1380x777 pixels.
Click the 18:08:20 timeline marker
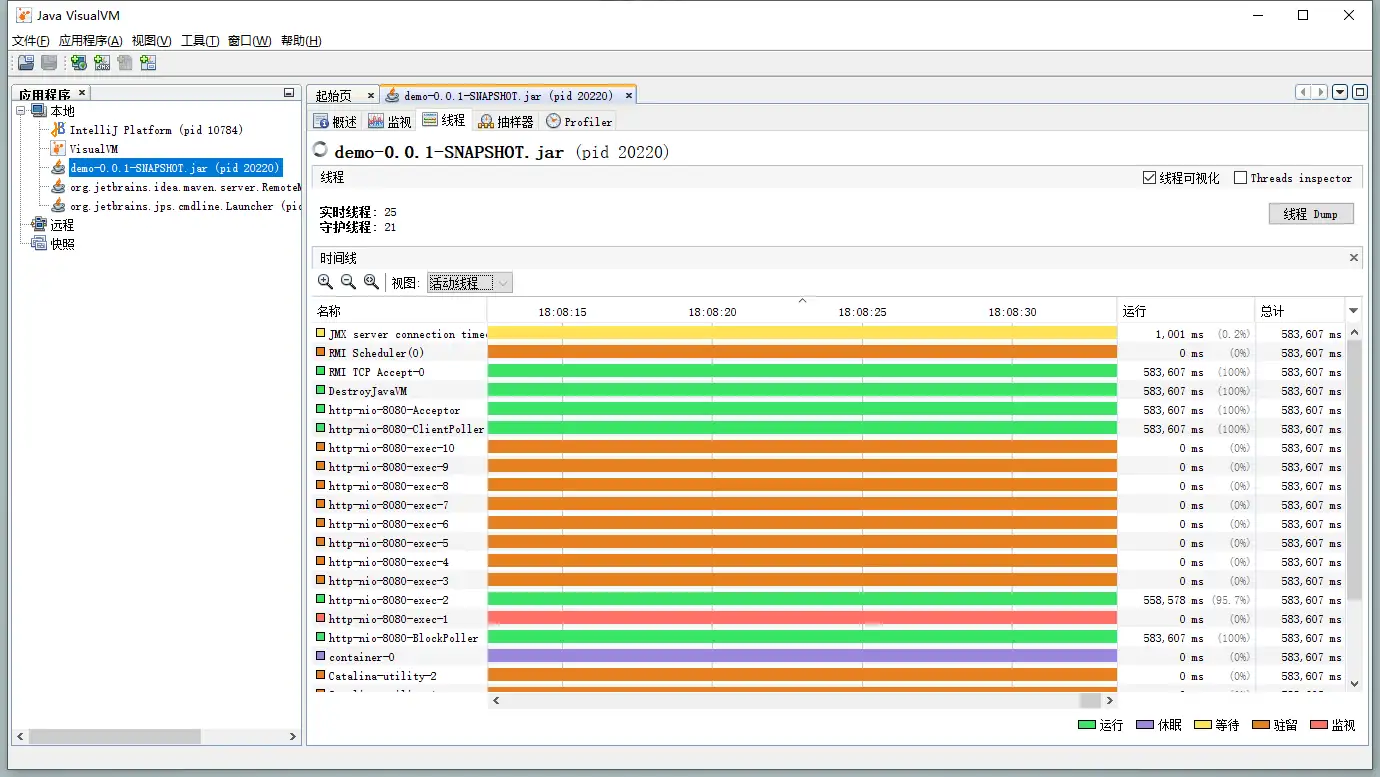tap(712, 312)
